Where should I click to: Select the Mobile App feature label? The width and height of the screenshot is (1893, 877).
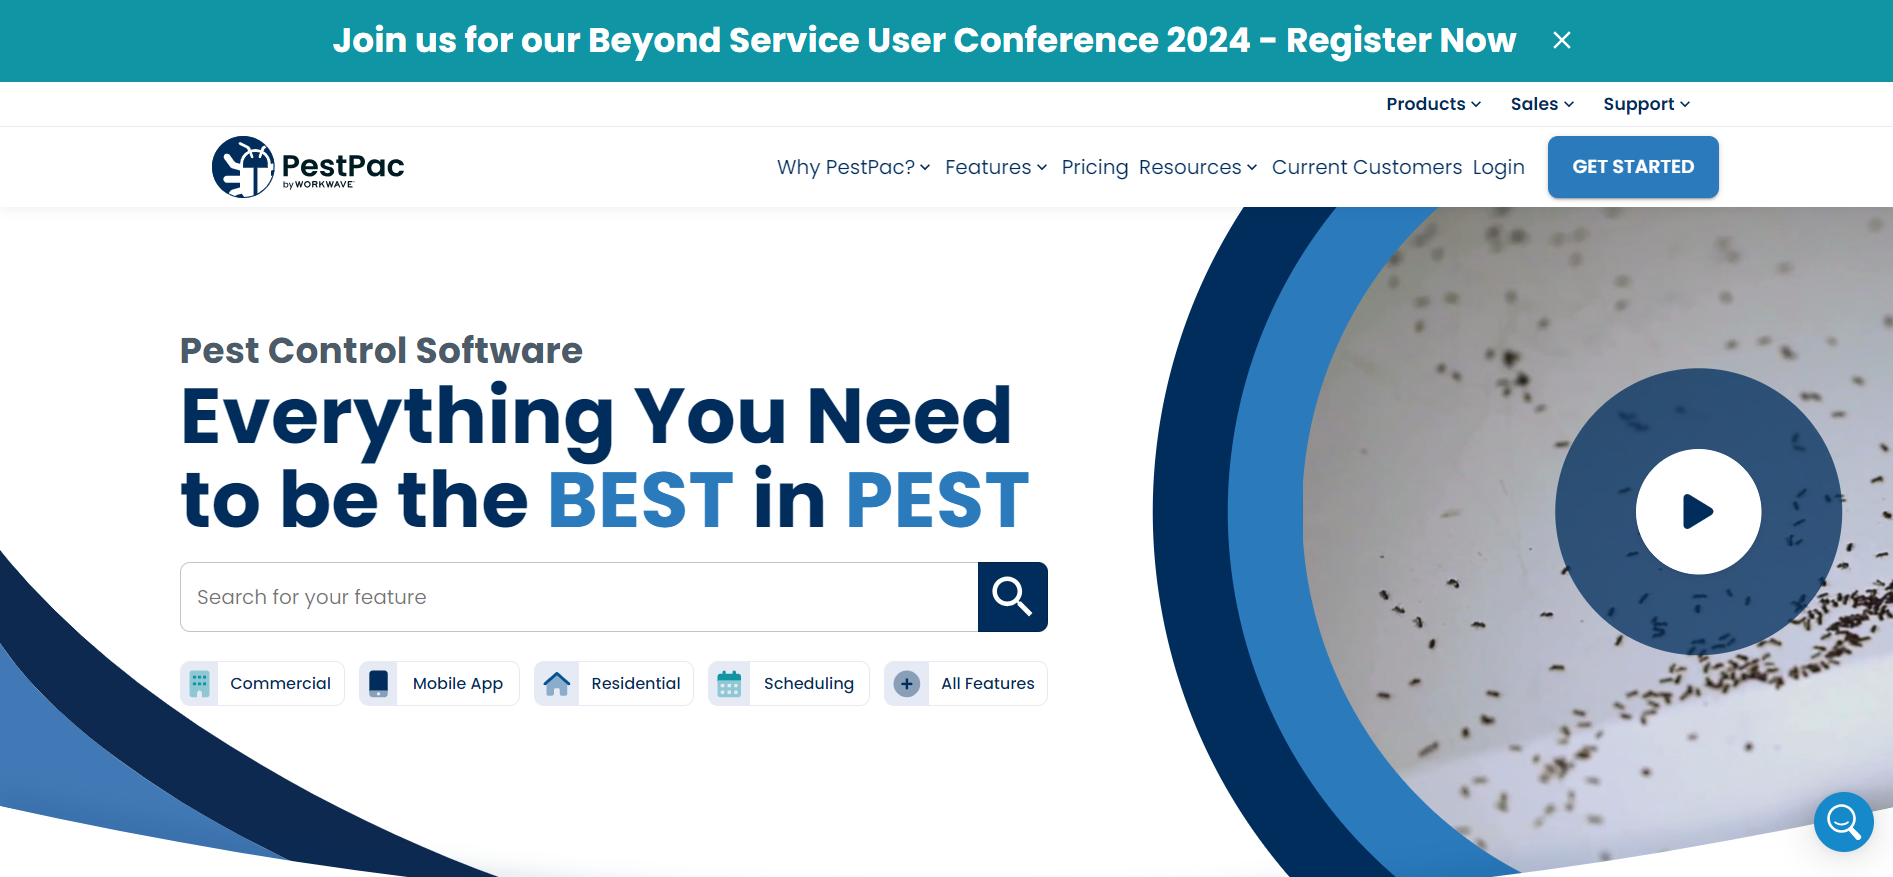click(x=458, y=684)
